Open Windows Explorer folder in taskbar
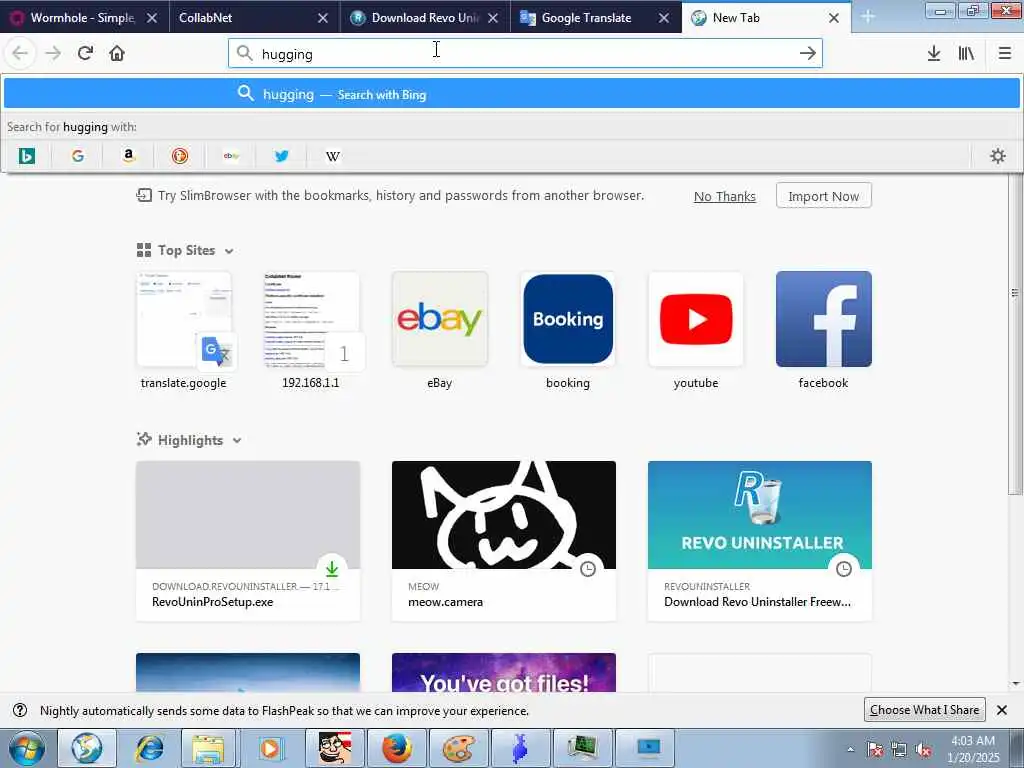The image size is (1024, 768). 210,748
